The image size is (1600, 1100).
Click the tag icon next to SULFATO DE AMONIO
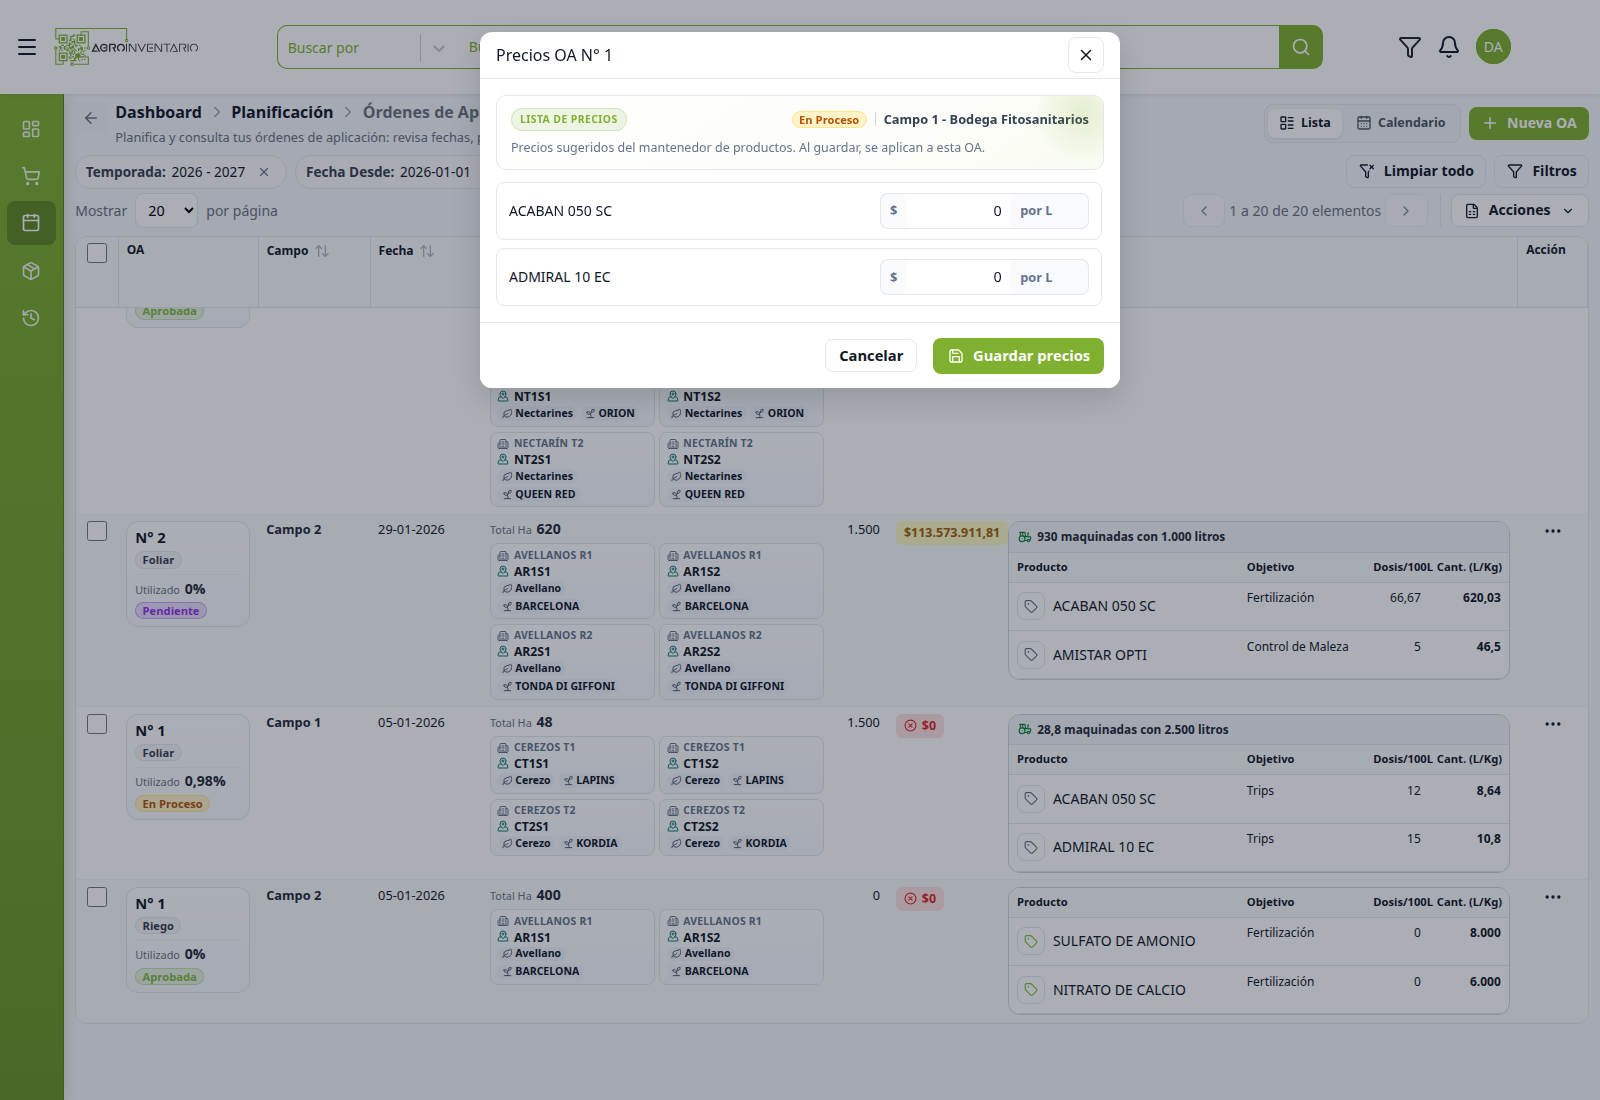[1030, 941]
